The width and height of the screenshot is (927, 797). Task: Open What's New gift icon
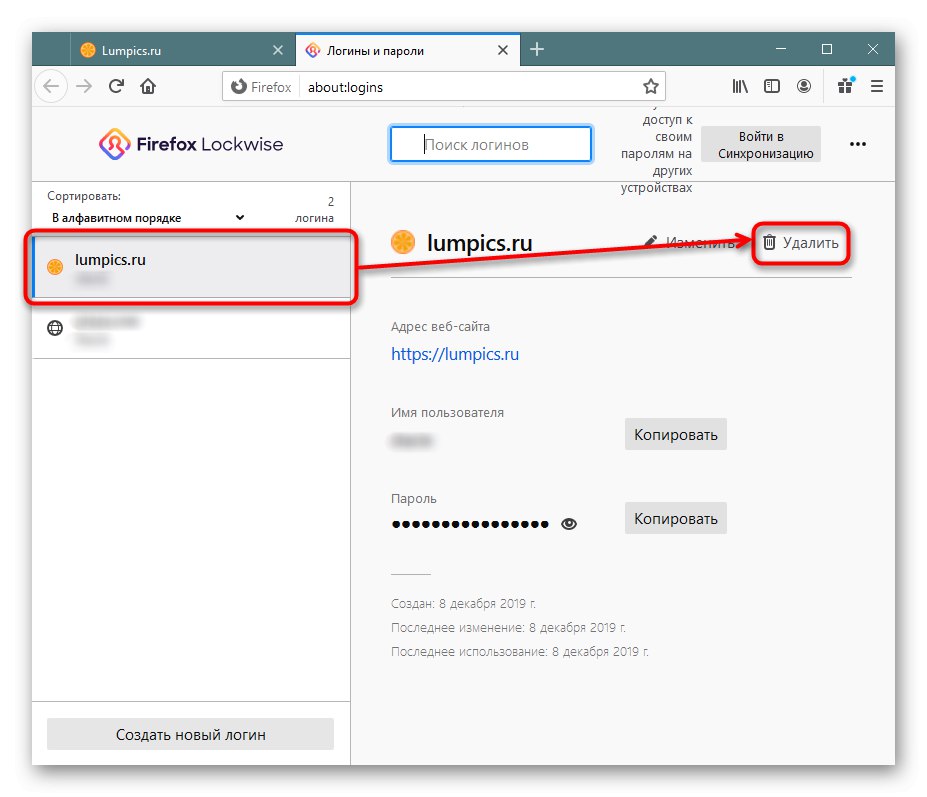[x=845, y=86]
